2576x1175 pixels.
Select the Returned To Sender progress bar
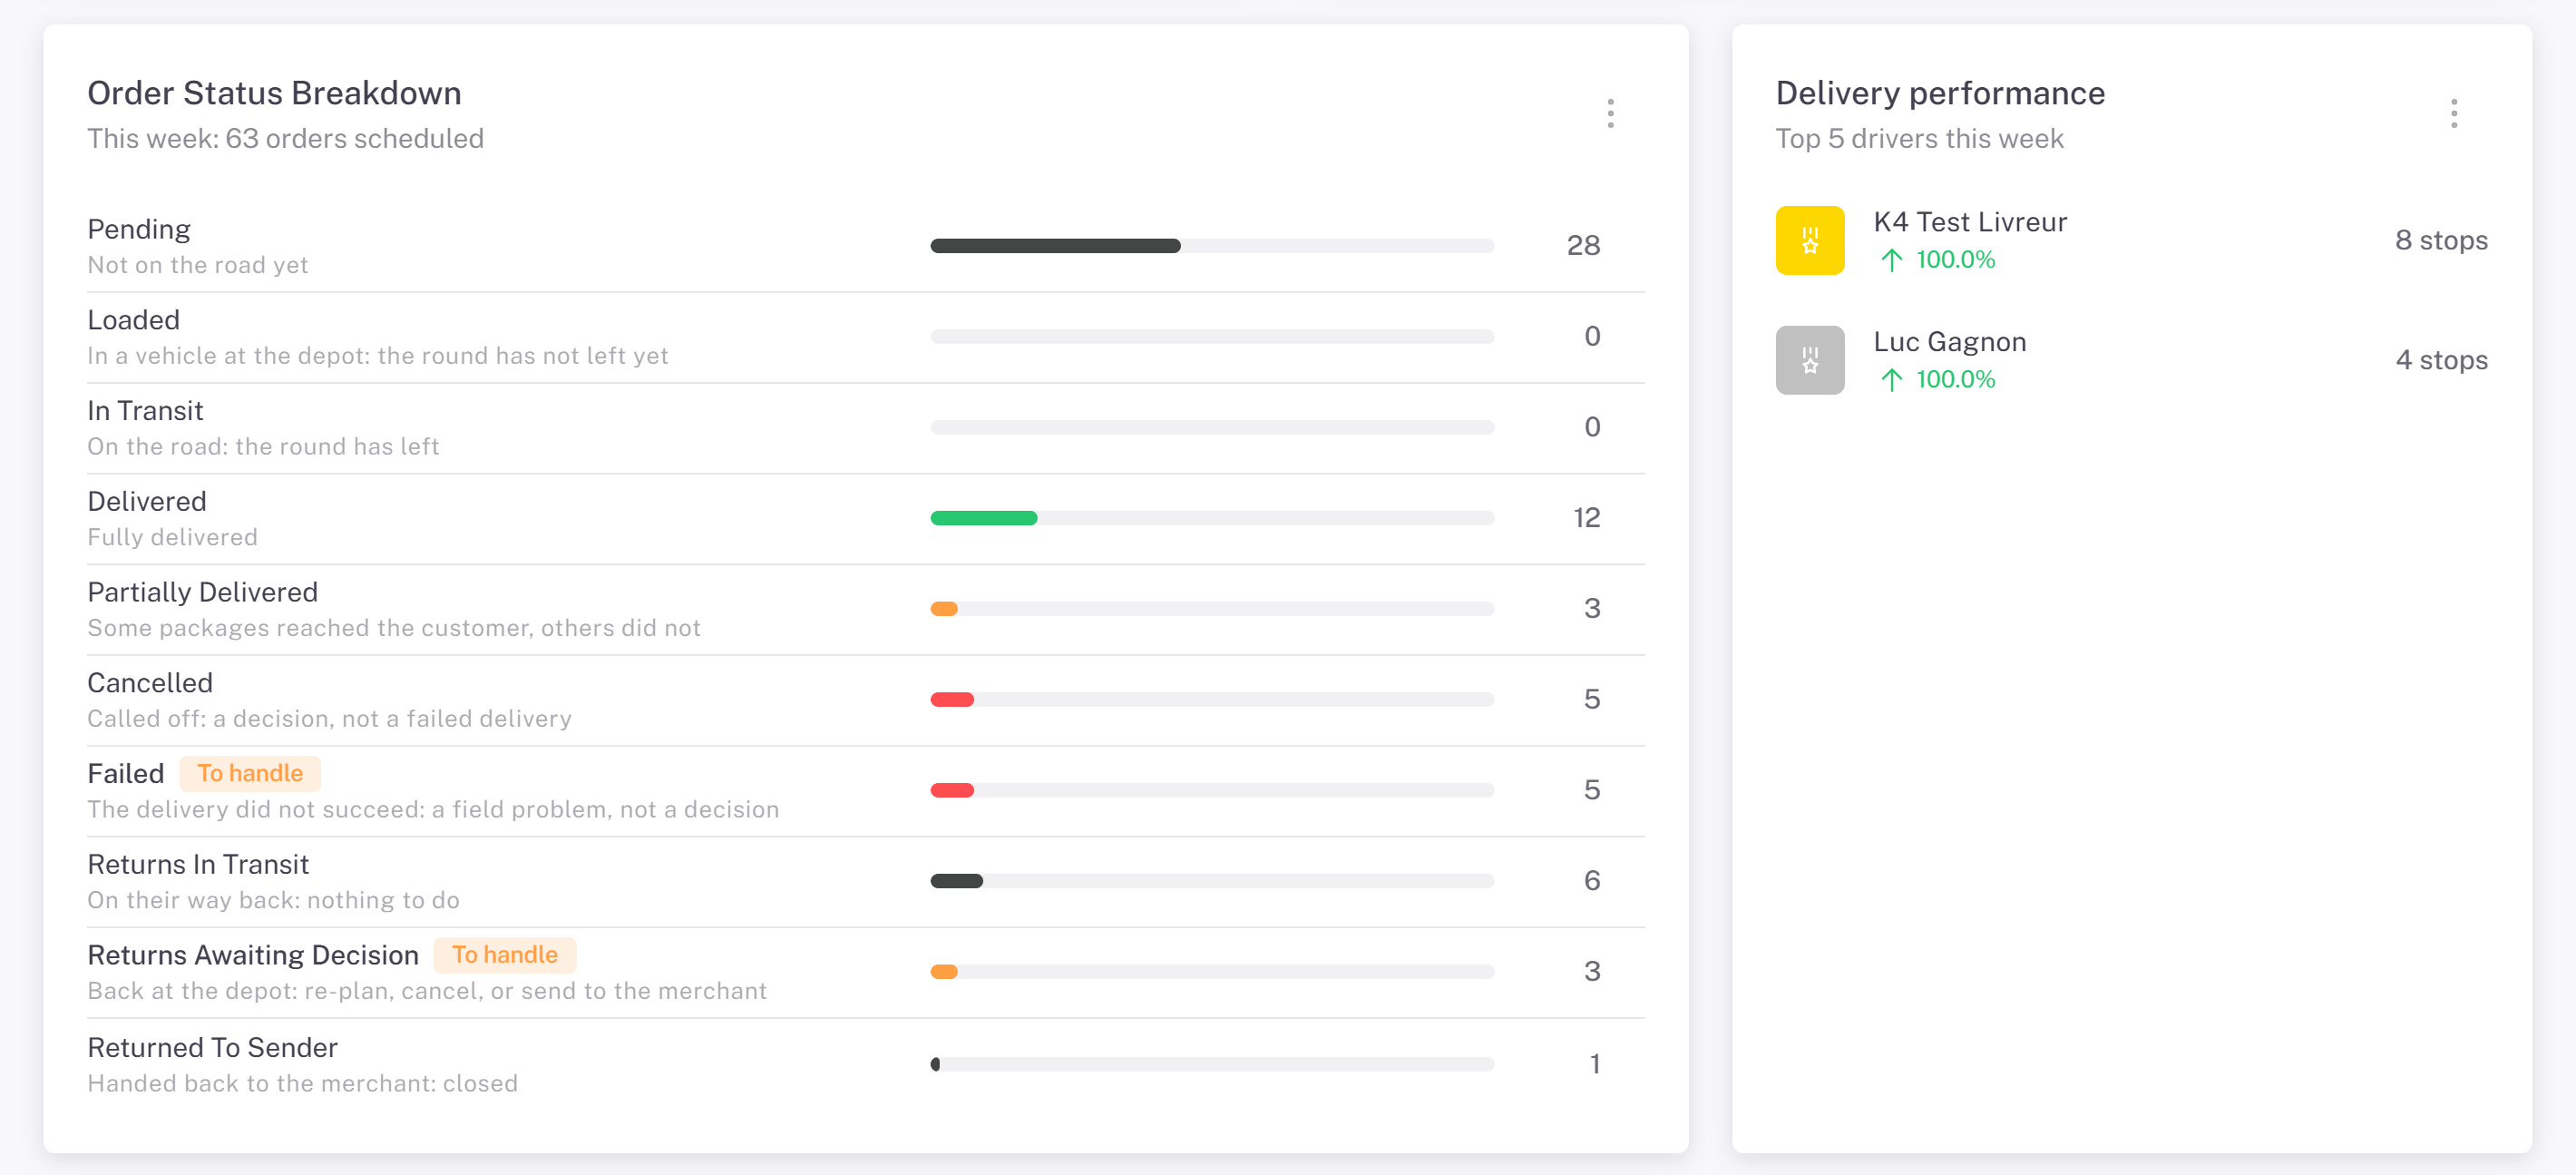tap(1211, 1064)
